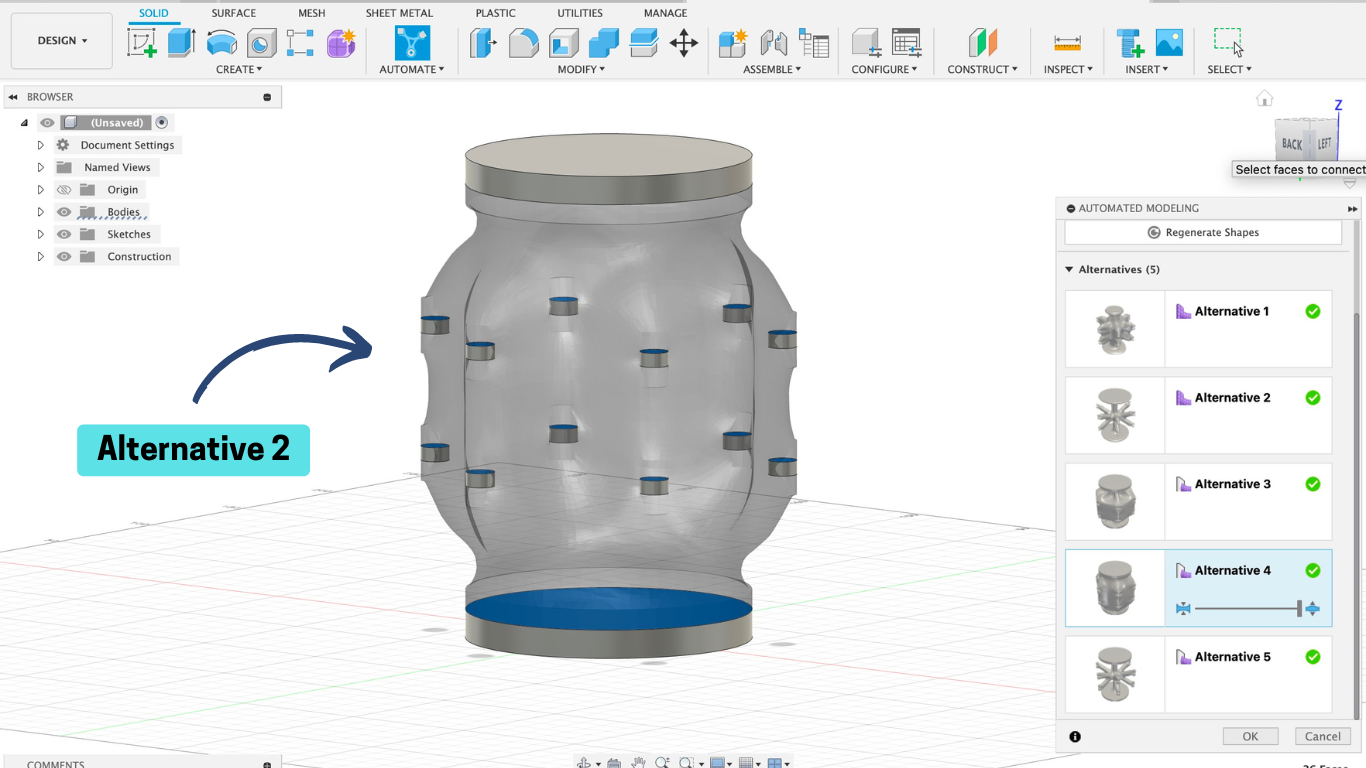Open the assemble table icon
The image size is (1366, 768).
tap(814, 43)
